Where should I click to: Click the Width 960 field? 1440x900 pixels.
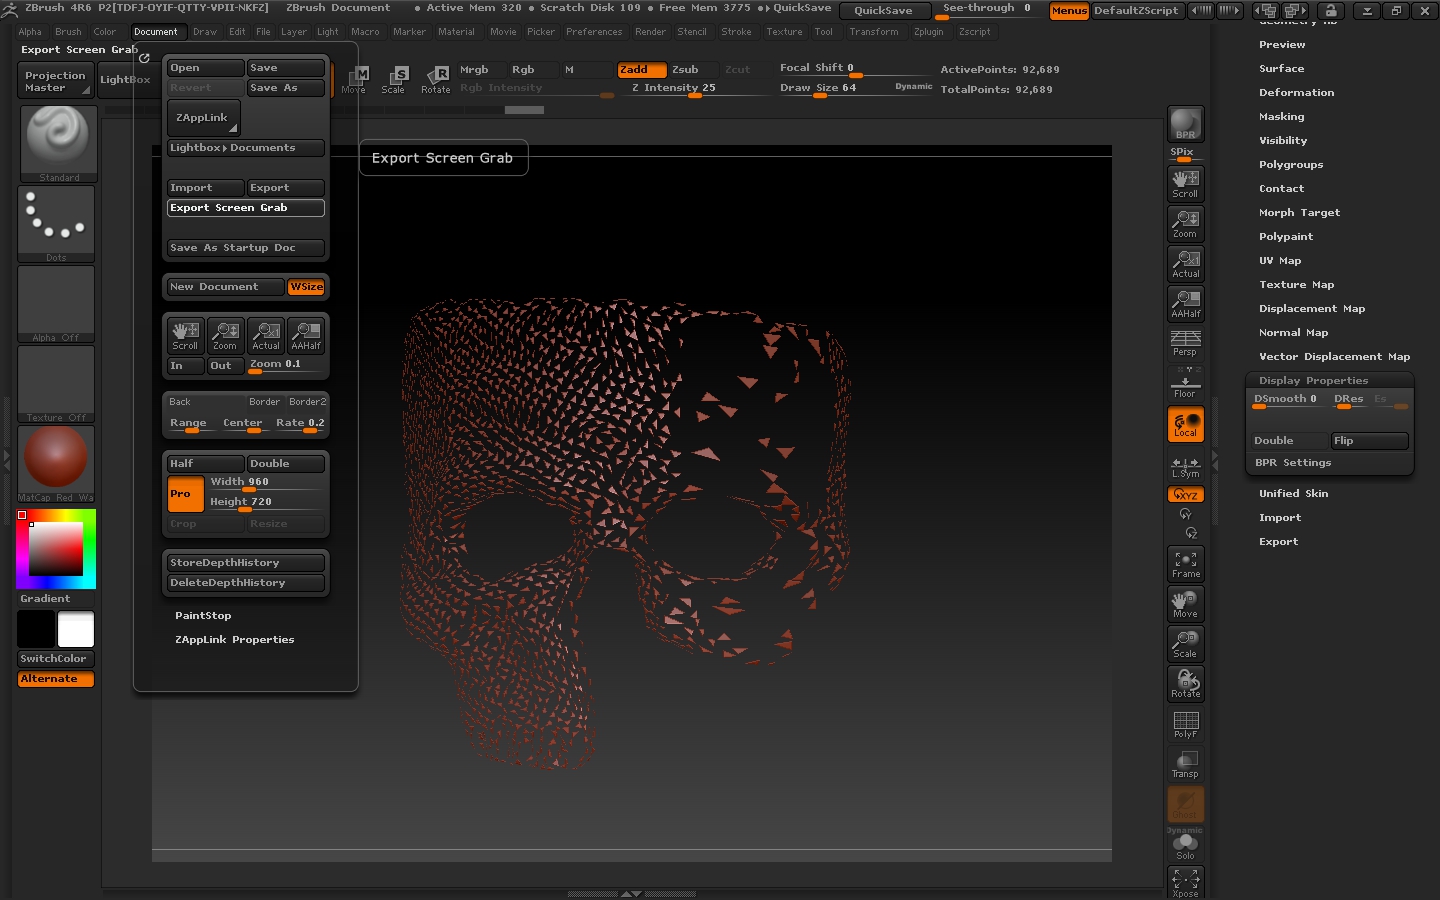[x=265, y=483]
